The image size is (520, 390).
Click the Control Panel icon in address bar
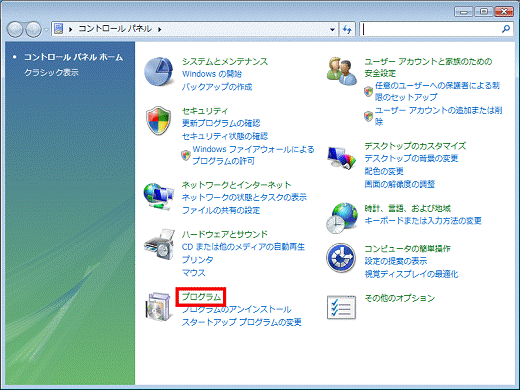click(x=59, y=29)
